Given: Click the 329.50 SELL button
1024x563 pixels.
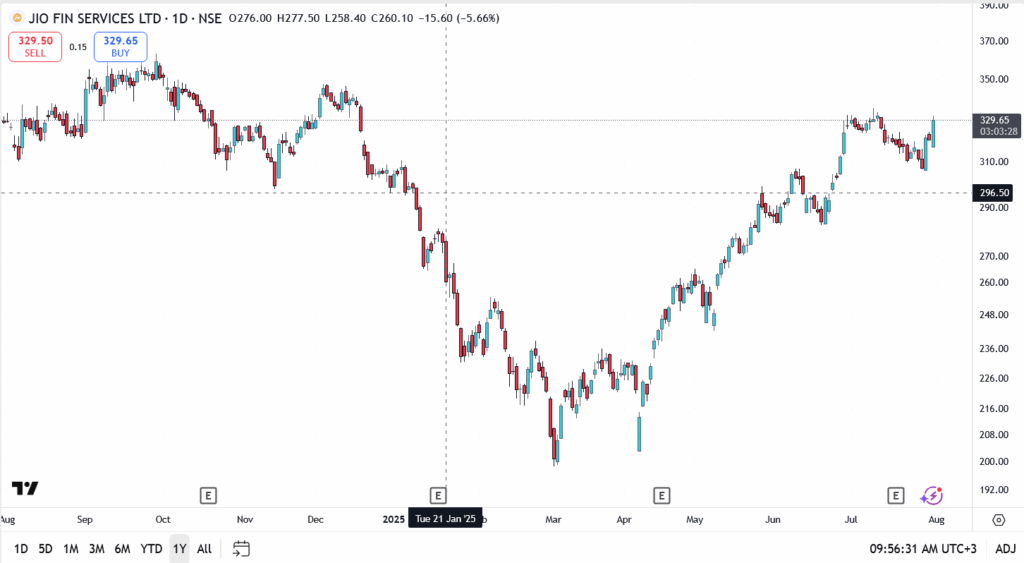Looking at the screenshot, I should (x=35, y=46).
